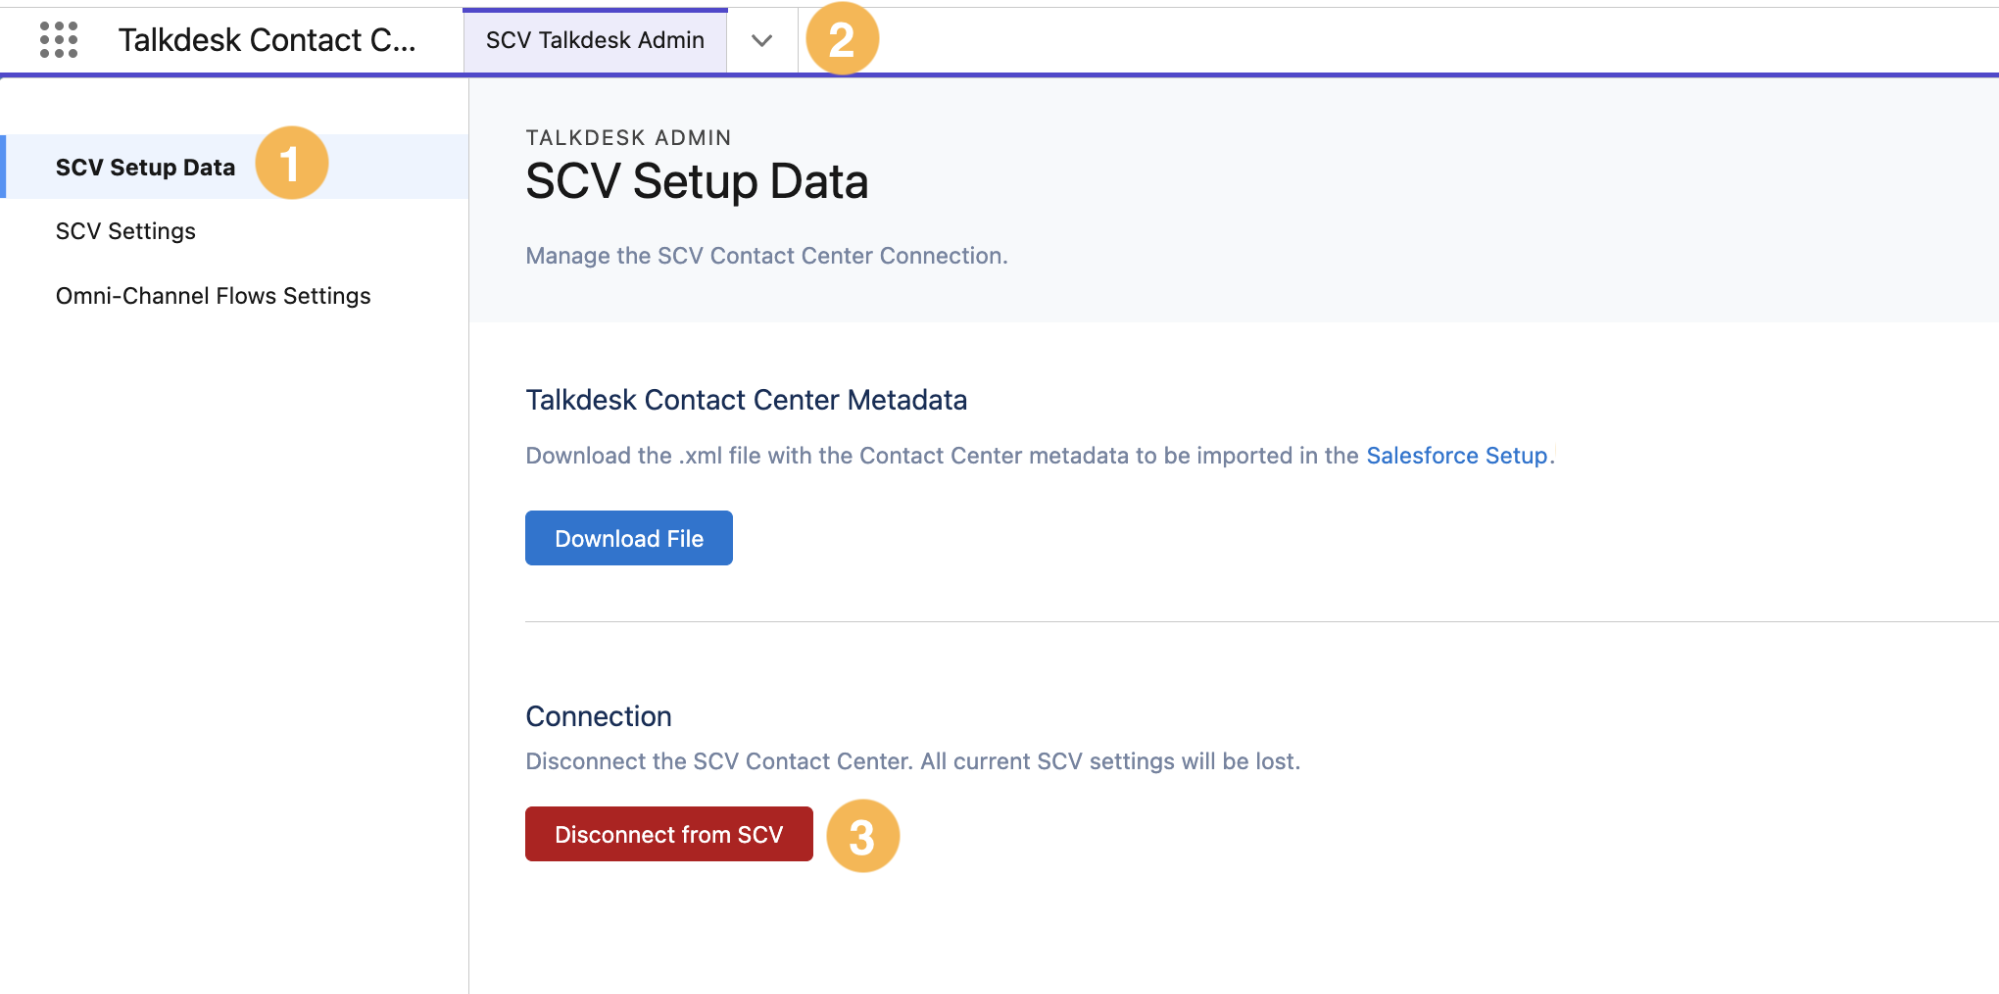Follow the Salesforce Setup link

click(x=1457, y=455)
